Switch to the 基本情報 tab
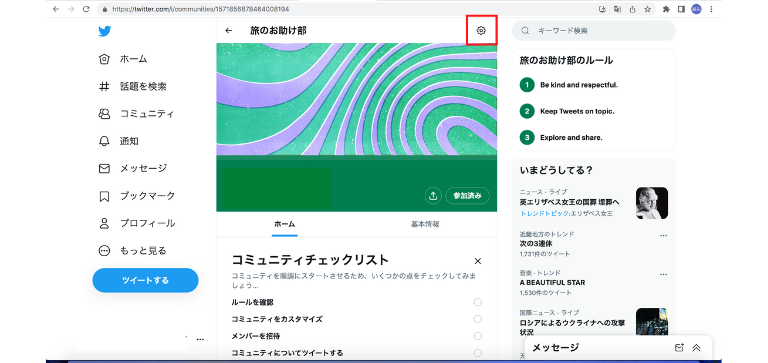This screenshot has height=363, width=768. [425, 224]
